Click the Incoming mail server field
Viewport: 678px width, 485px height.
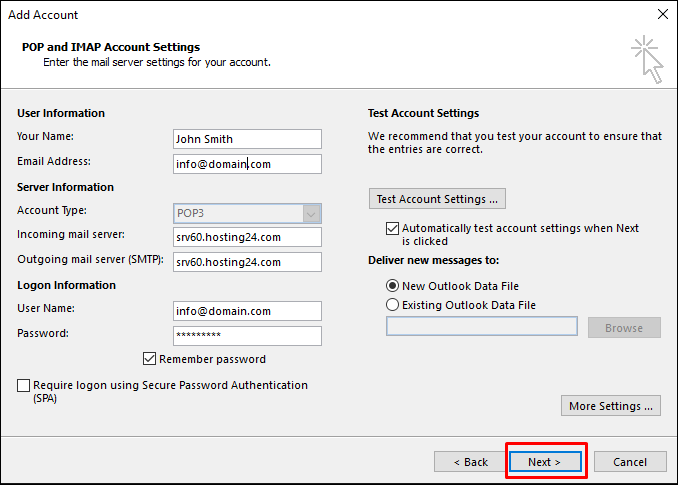247,237
